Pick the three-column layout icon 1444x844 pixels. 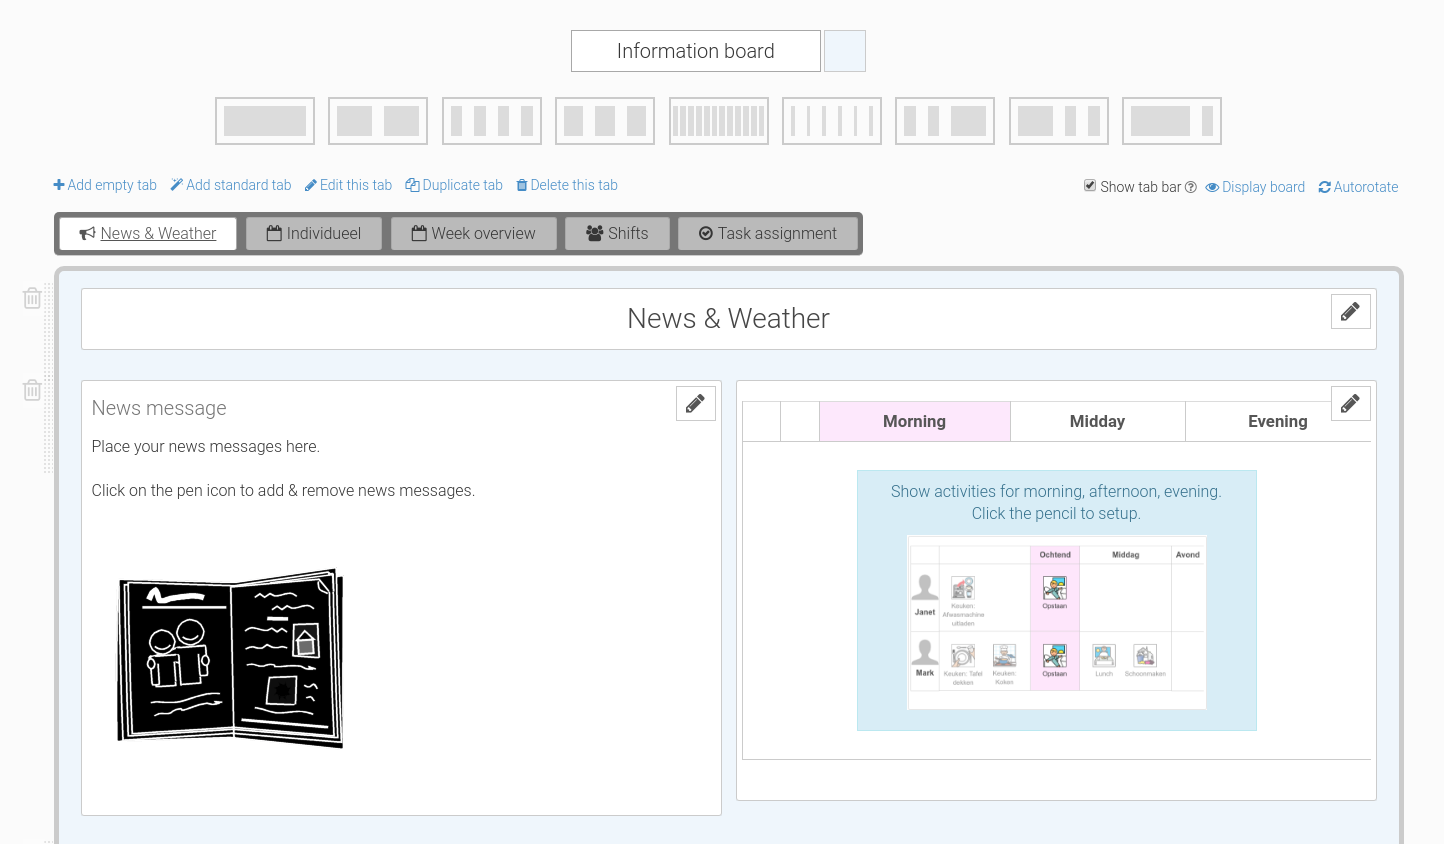tap(605, 121)
